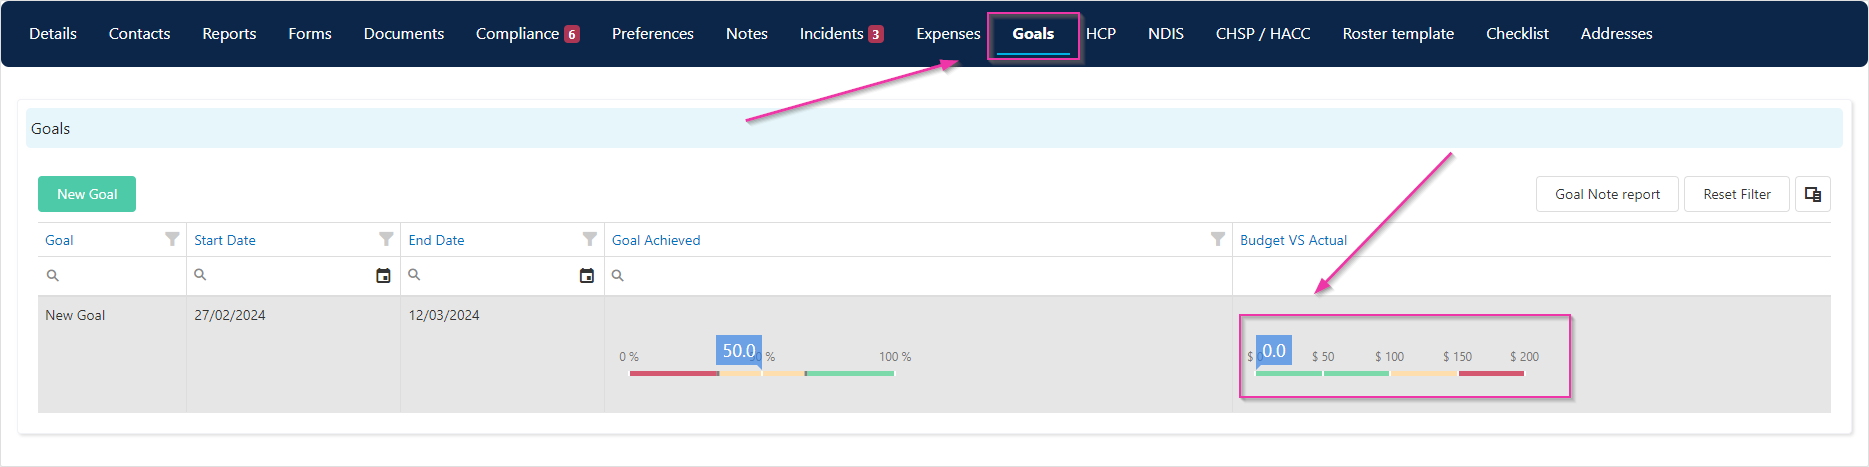The image size is (1869, 467).
Task: Click the Goal search magnifier icon
Action: click(x=53, y=275)
